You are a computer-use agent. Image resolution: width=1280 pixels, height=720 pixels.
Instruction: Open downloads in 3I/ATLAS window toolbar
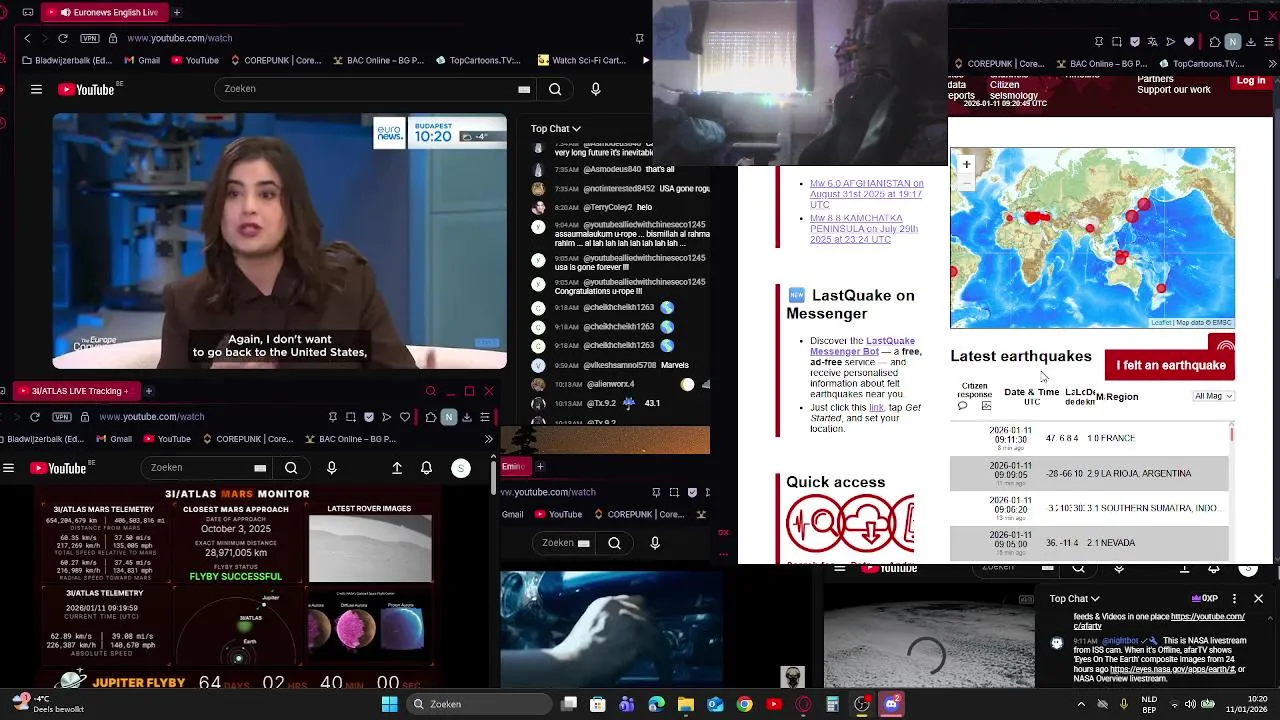point(467,417)
